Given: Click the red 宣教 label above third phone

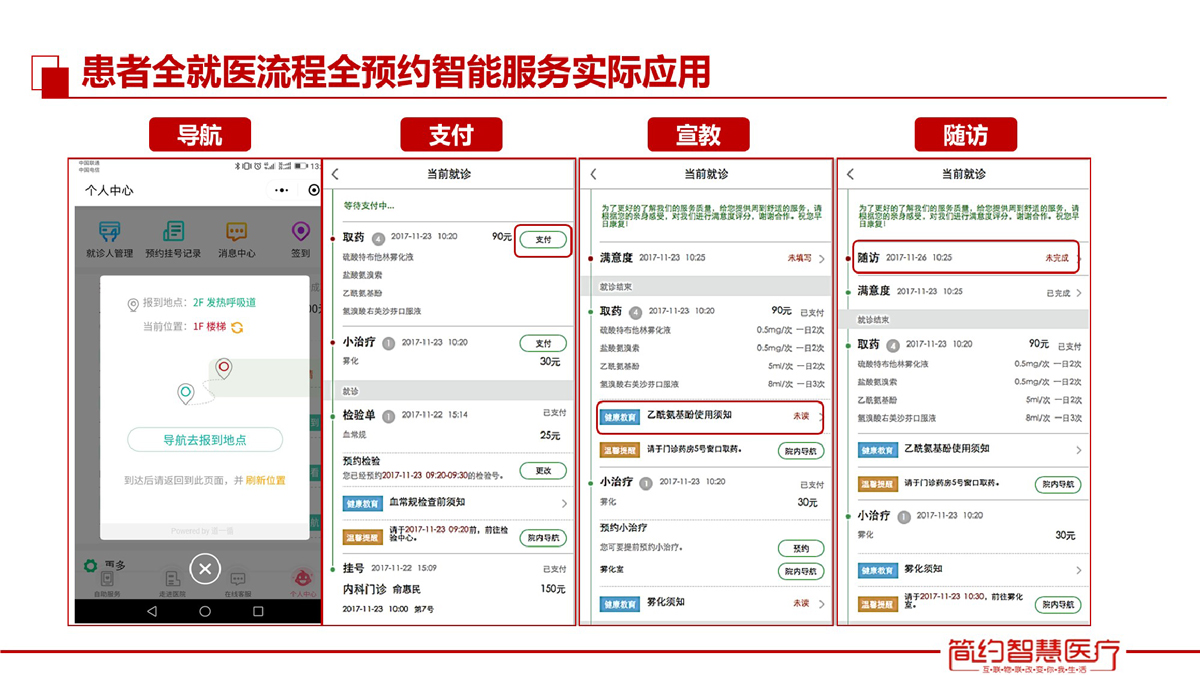Looking at the screenshot, I should tap(698, 134).
